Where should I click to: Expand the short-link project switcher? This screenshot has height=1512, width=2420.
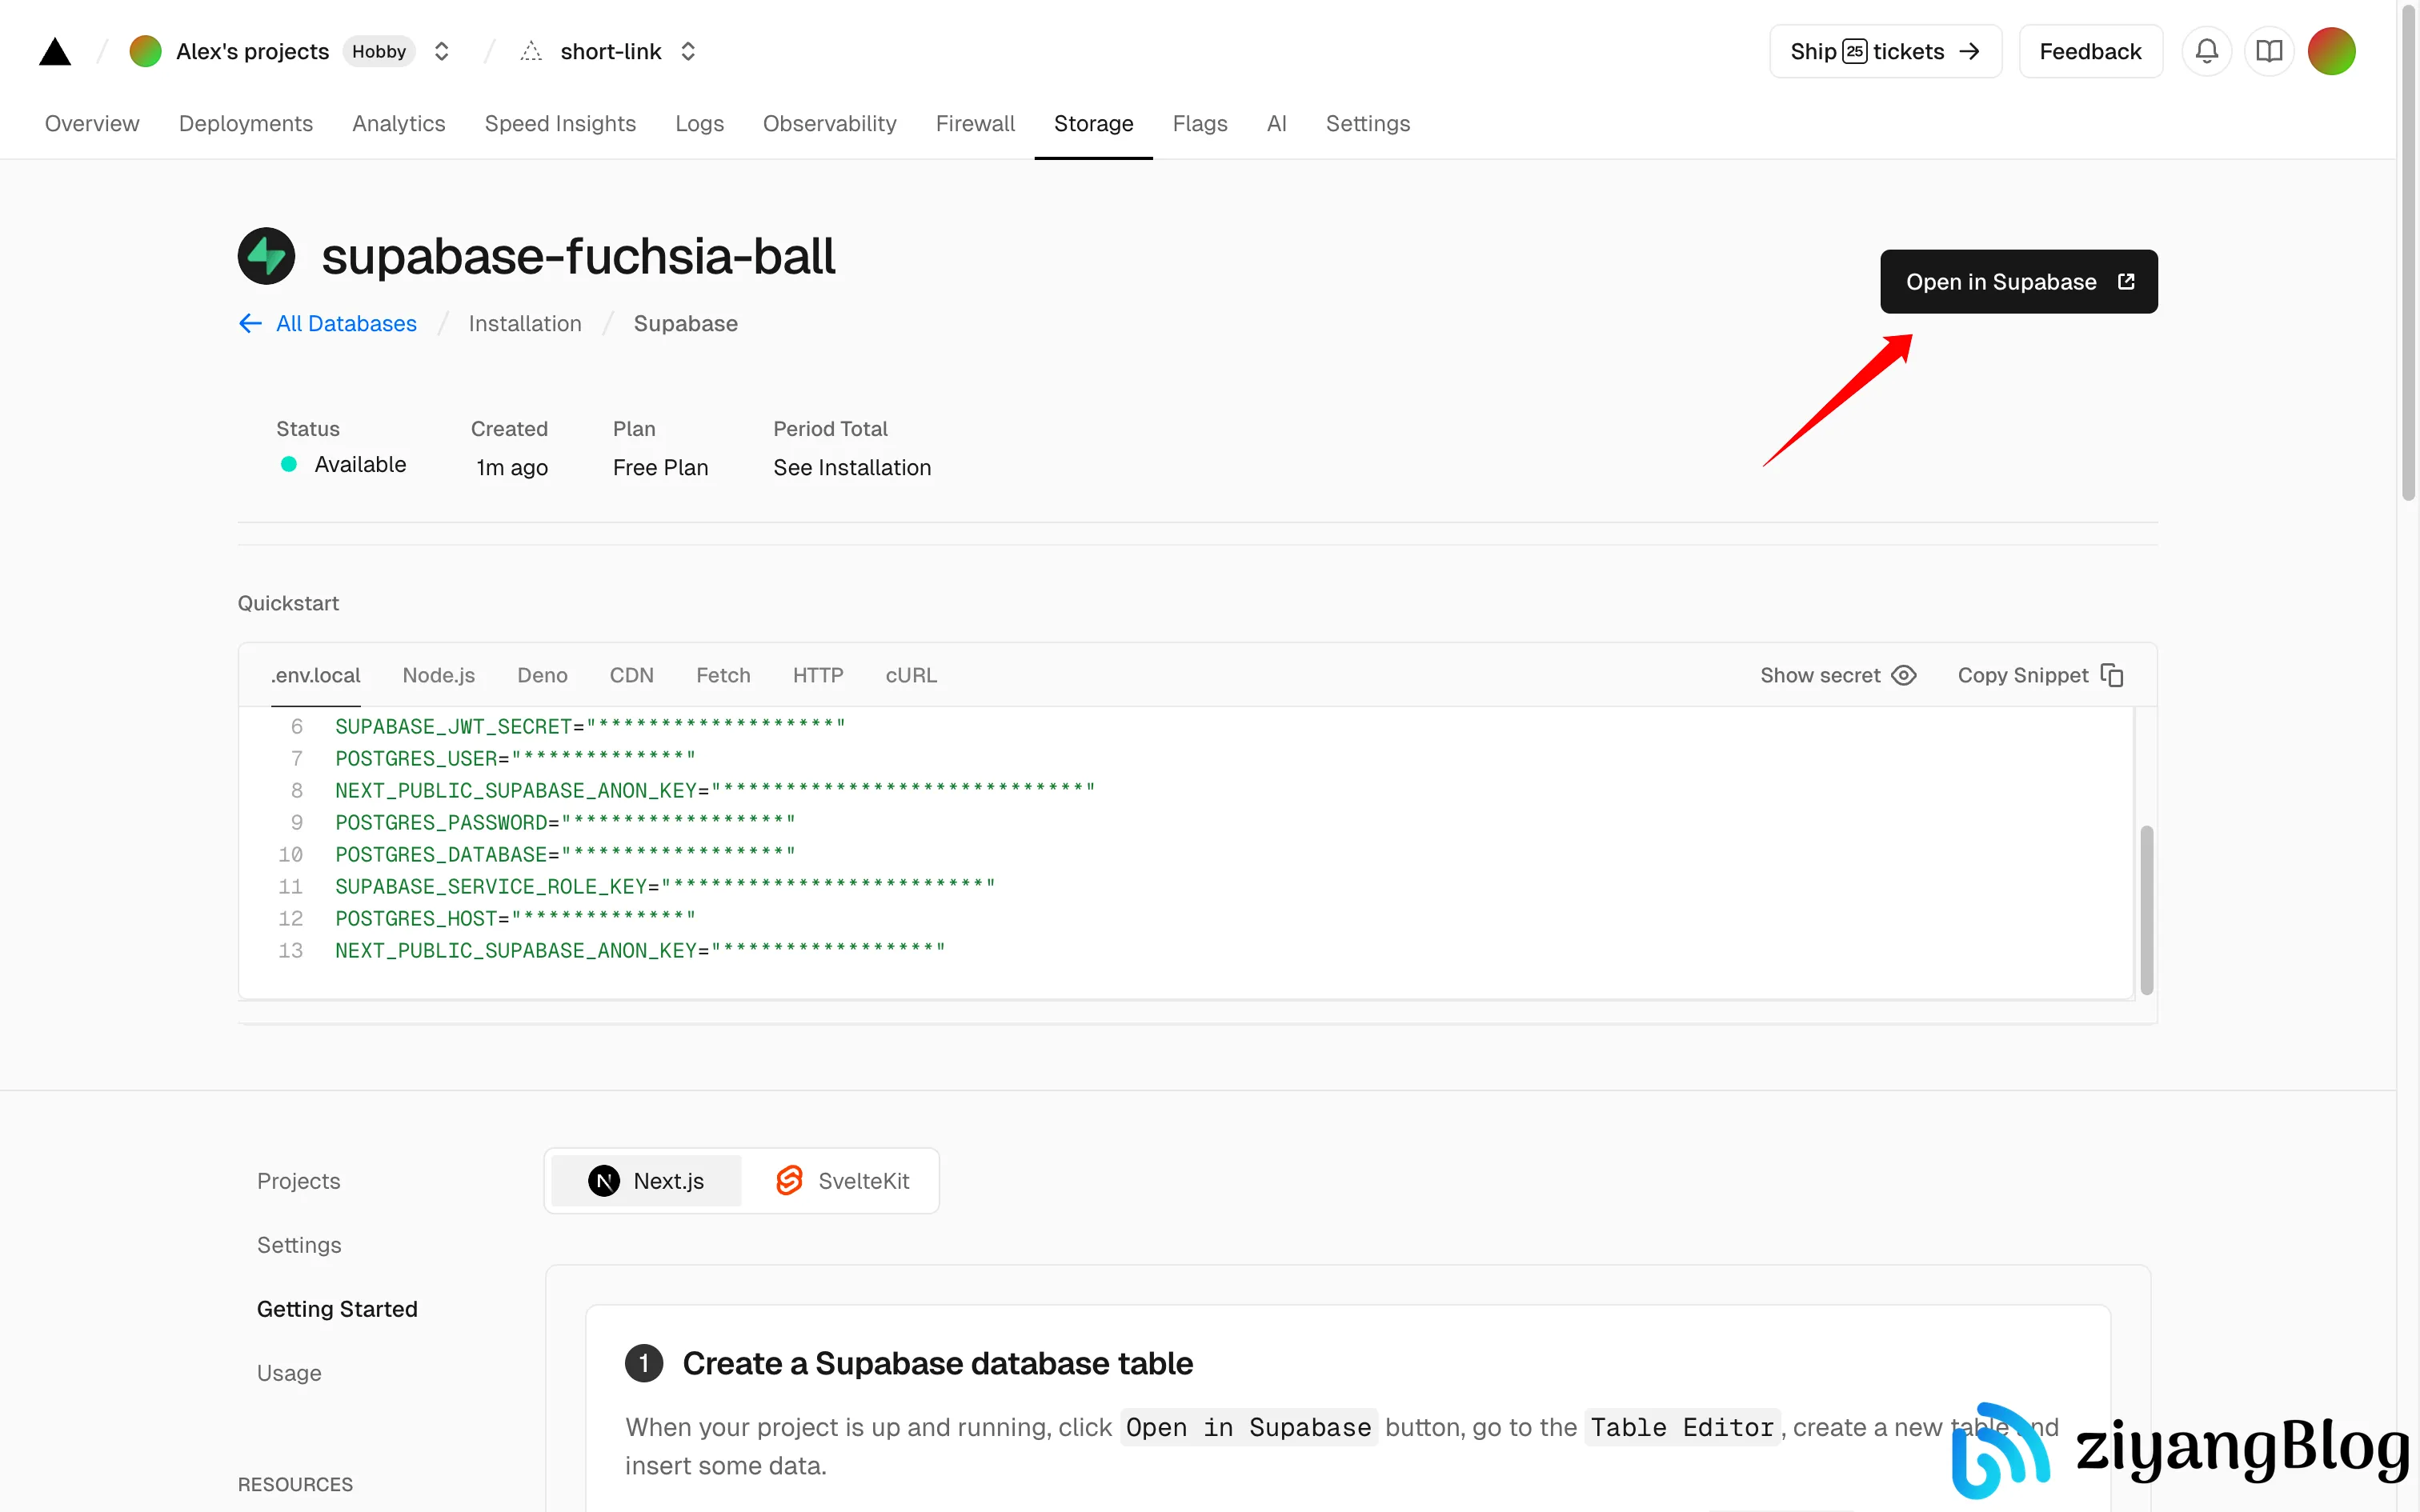[688, 51]
